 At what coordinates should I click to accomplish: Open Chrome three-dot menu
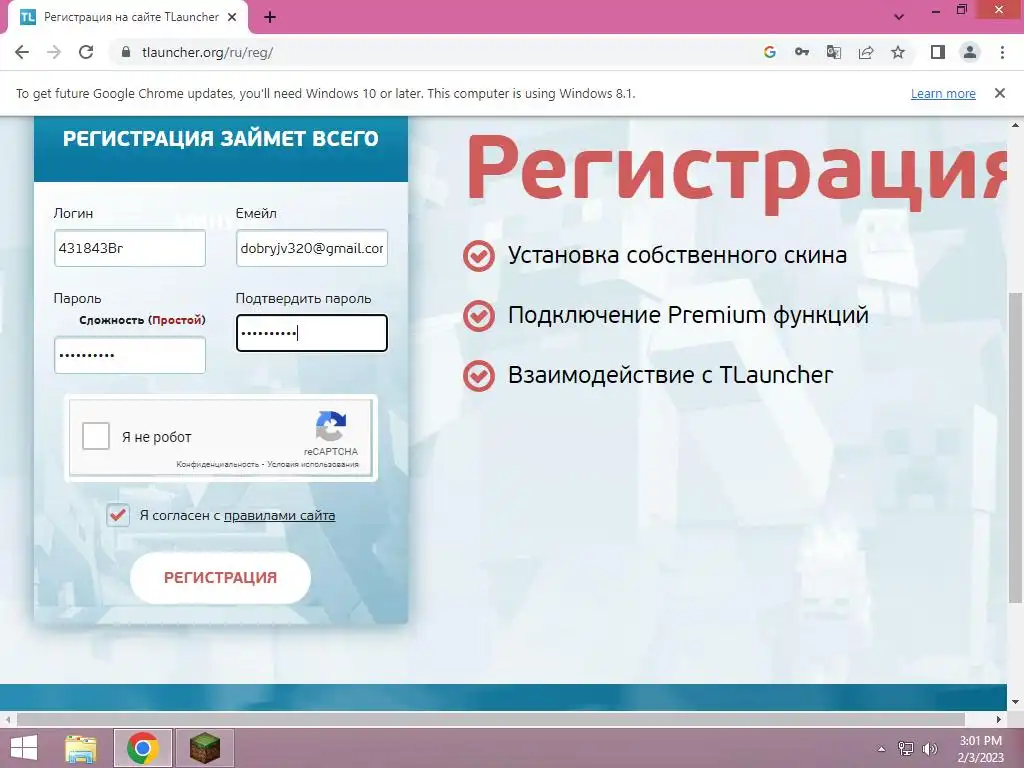coord(1002,52)
